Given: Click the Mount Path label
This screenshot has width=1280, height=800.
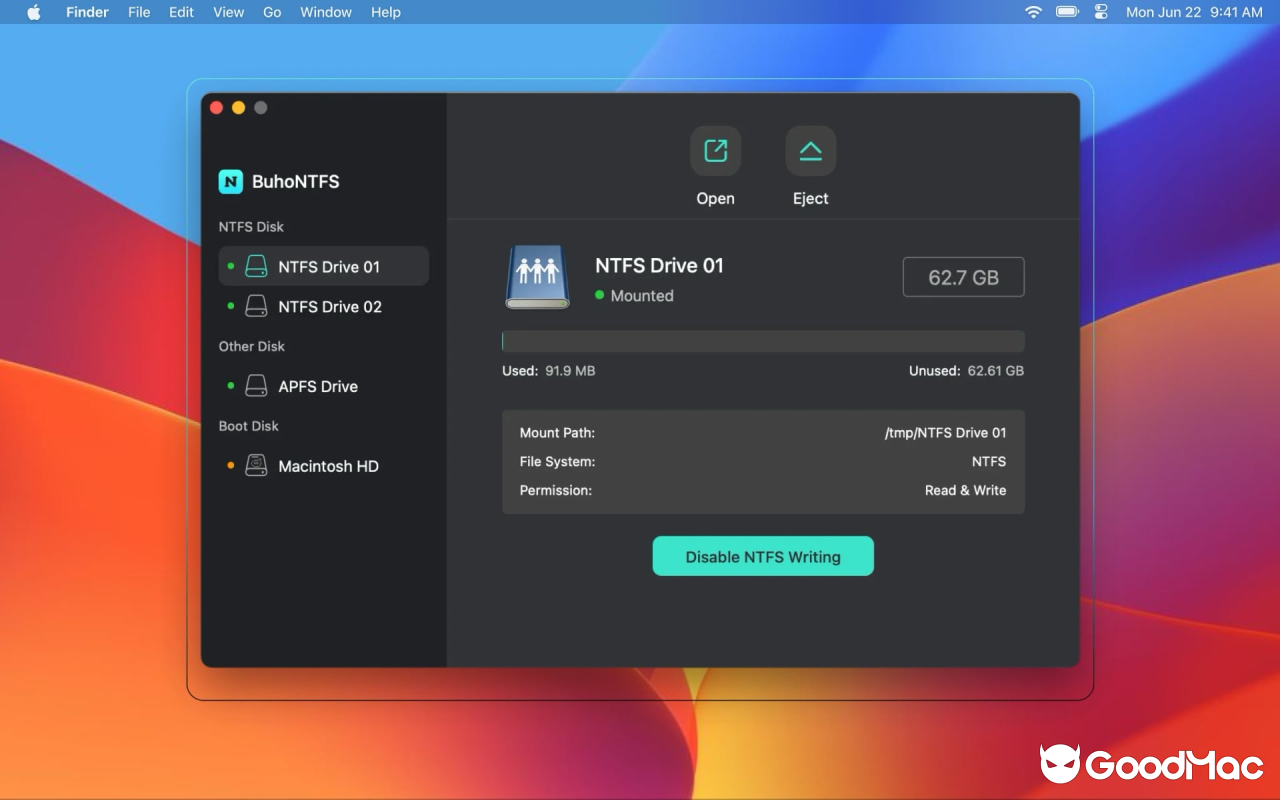Looking at the screenshot, I should (557, 433).
